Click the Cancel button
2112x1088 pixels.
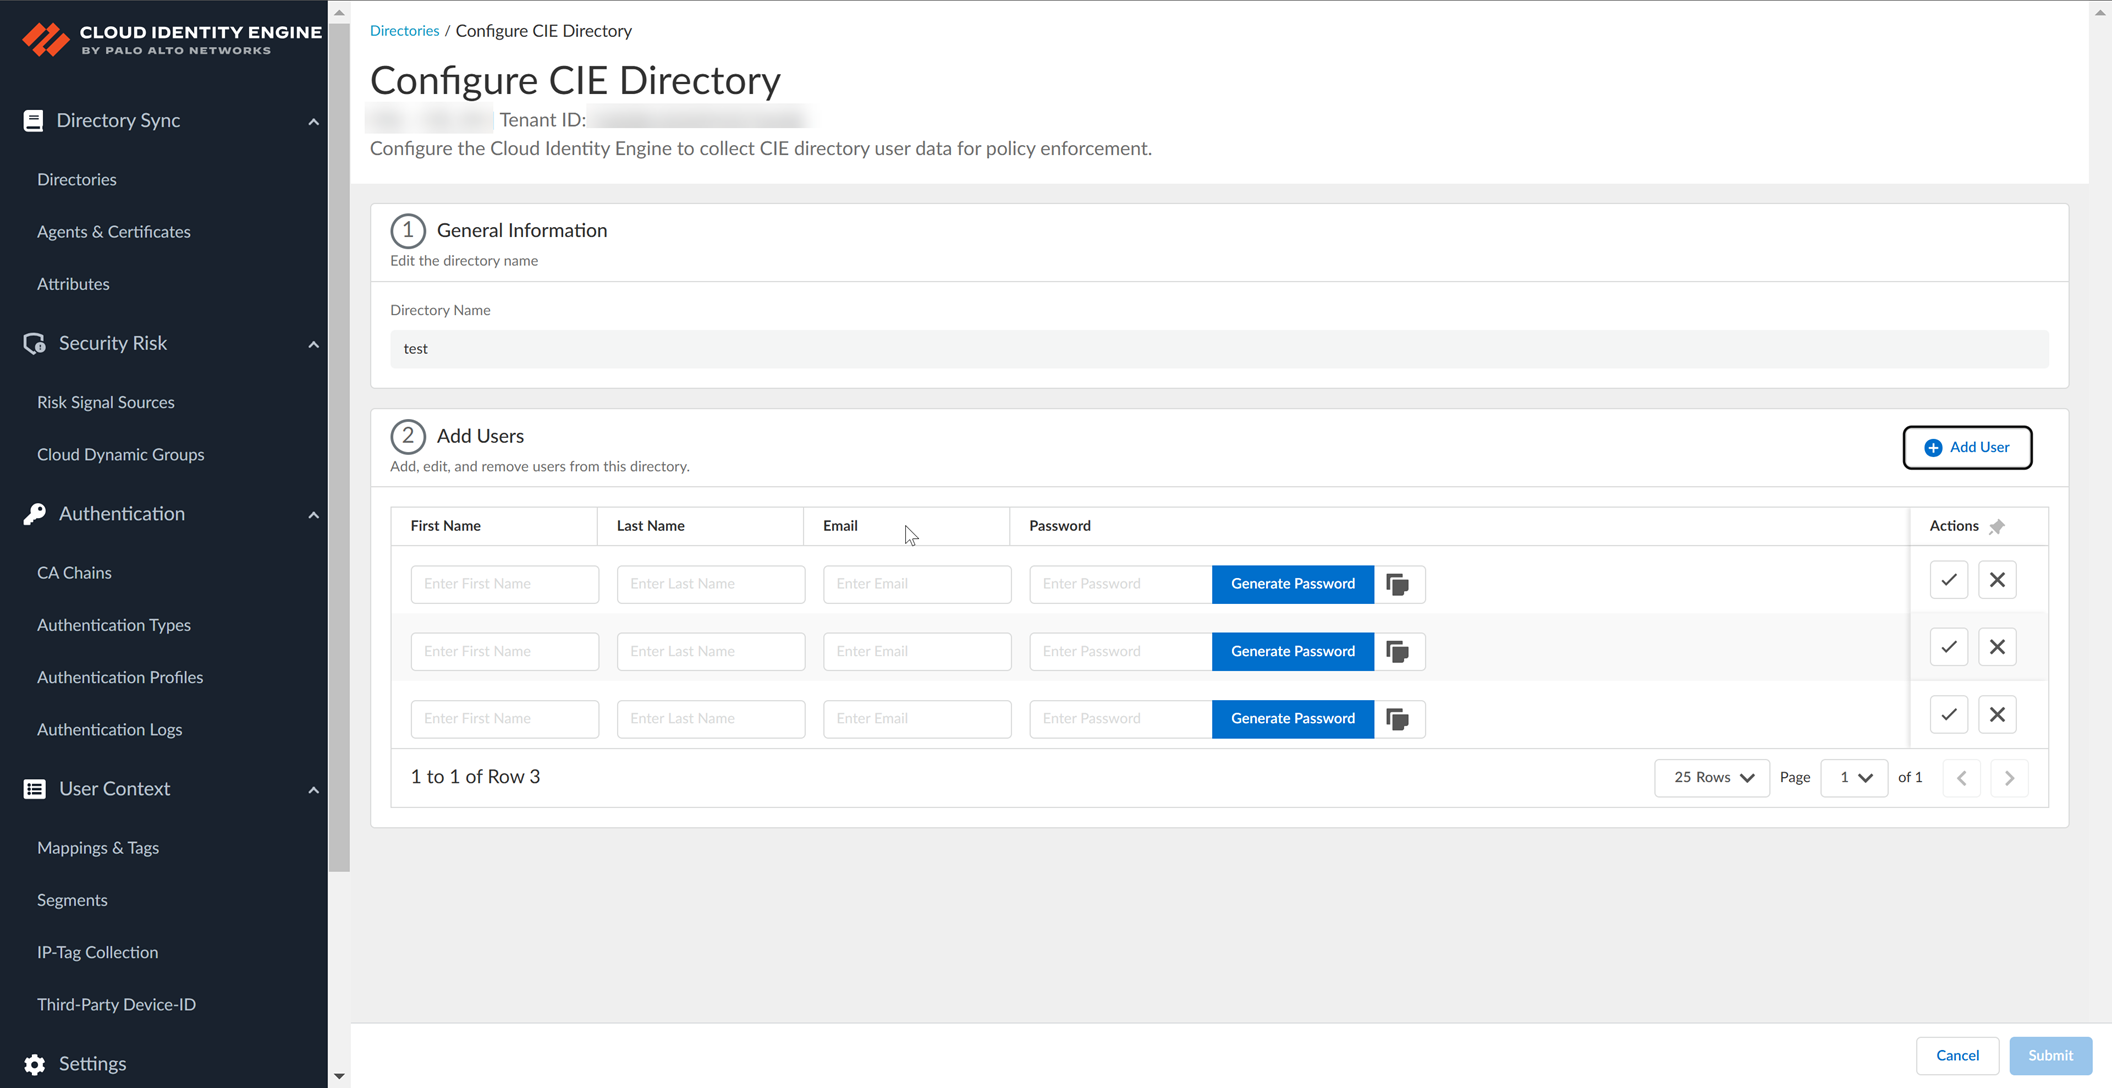point(1957,1056)
